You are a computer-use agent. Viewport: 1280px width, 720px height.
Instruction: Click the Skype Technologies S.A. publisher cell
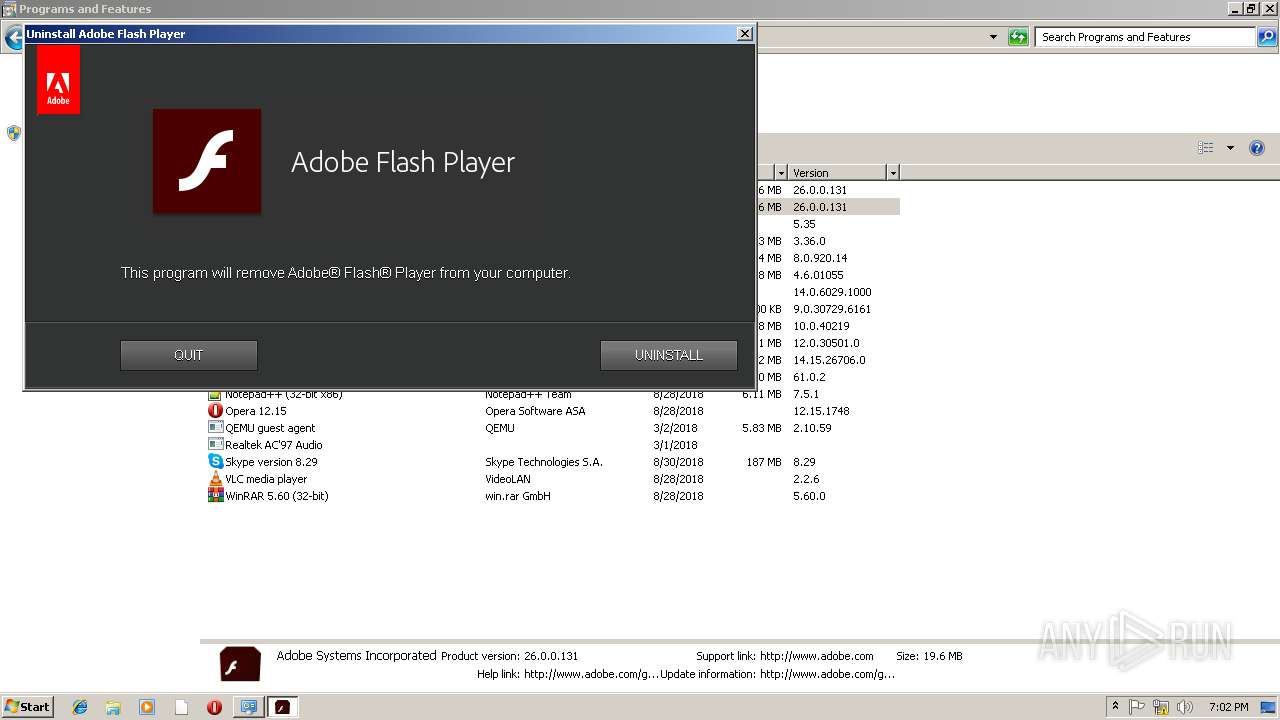tap(544, 462)
